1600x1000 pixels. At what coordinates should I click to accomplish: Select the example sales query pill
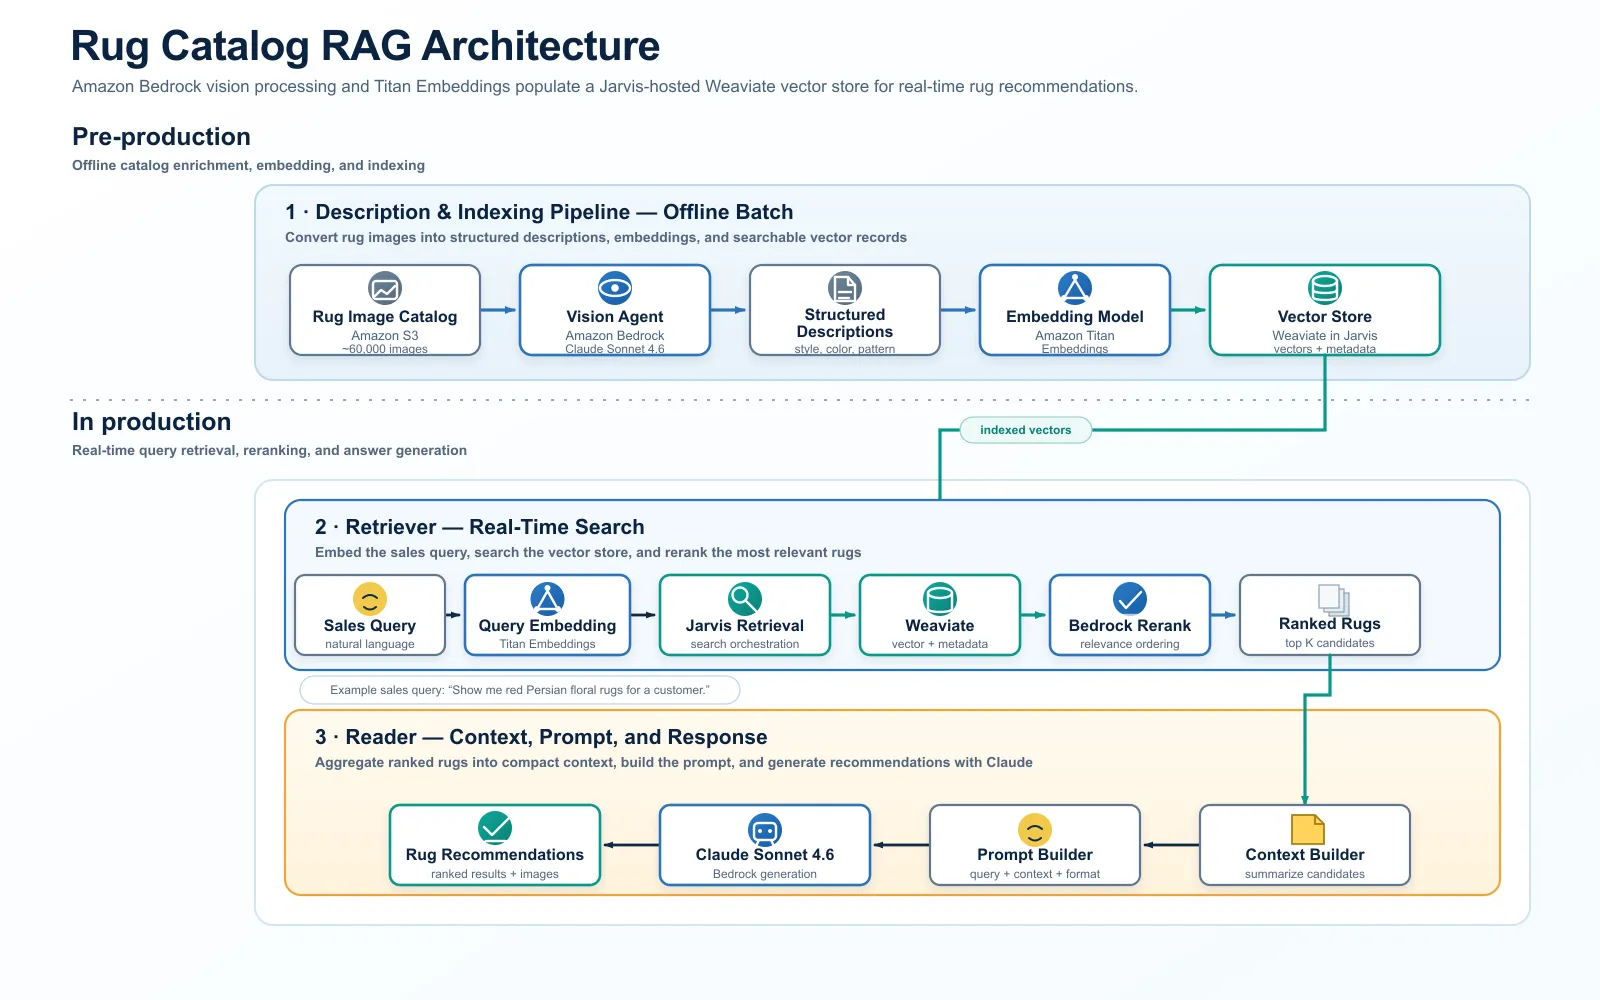tap(520, 690)
